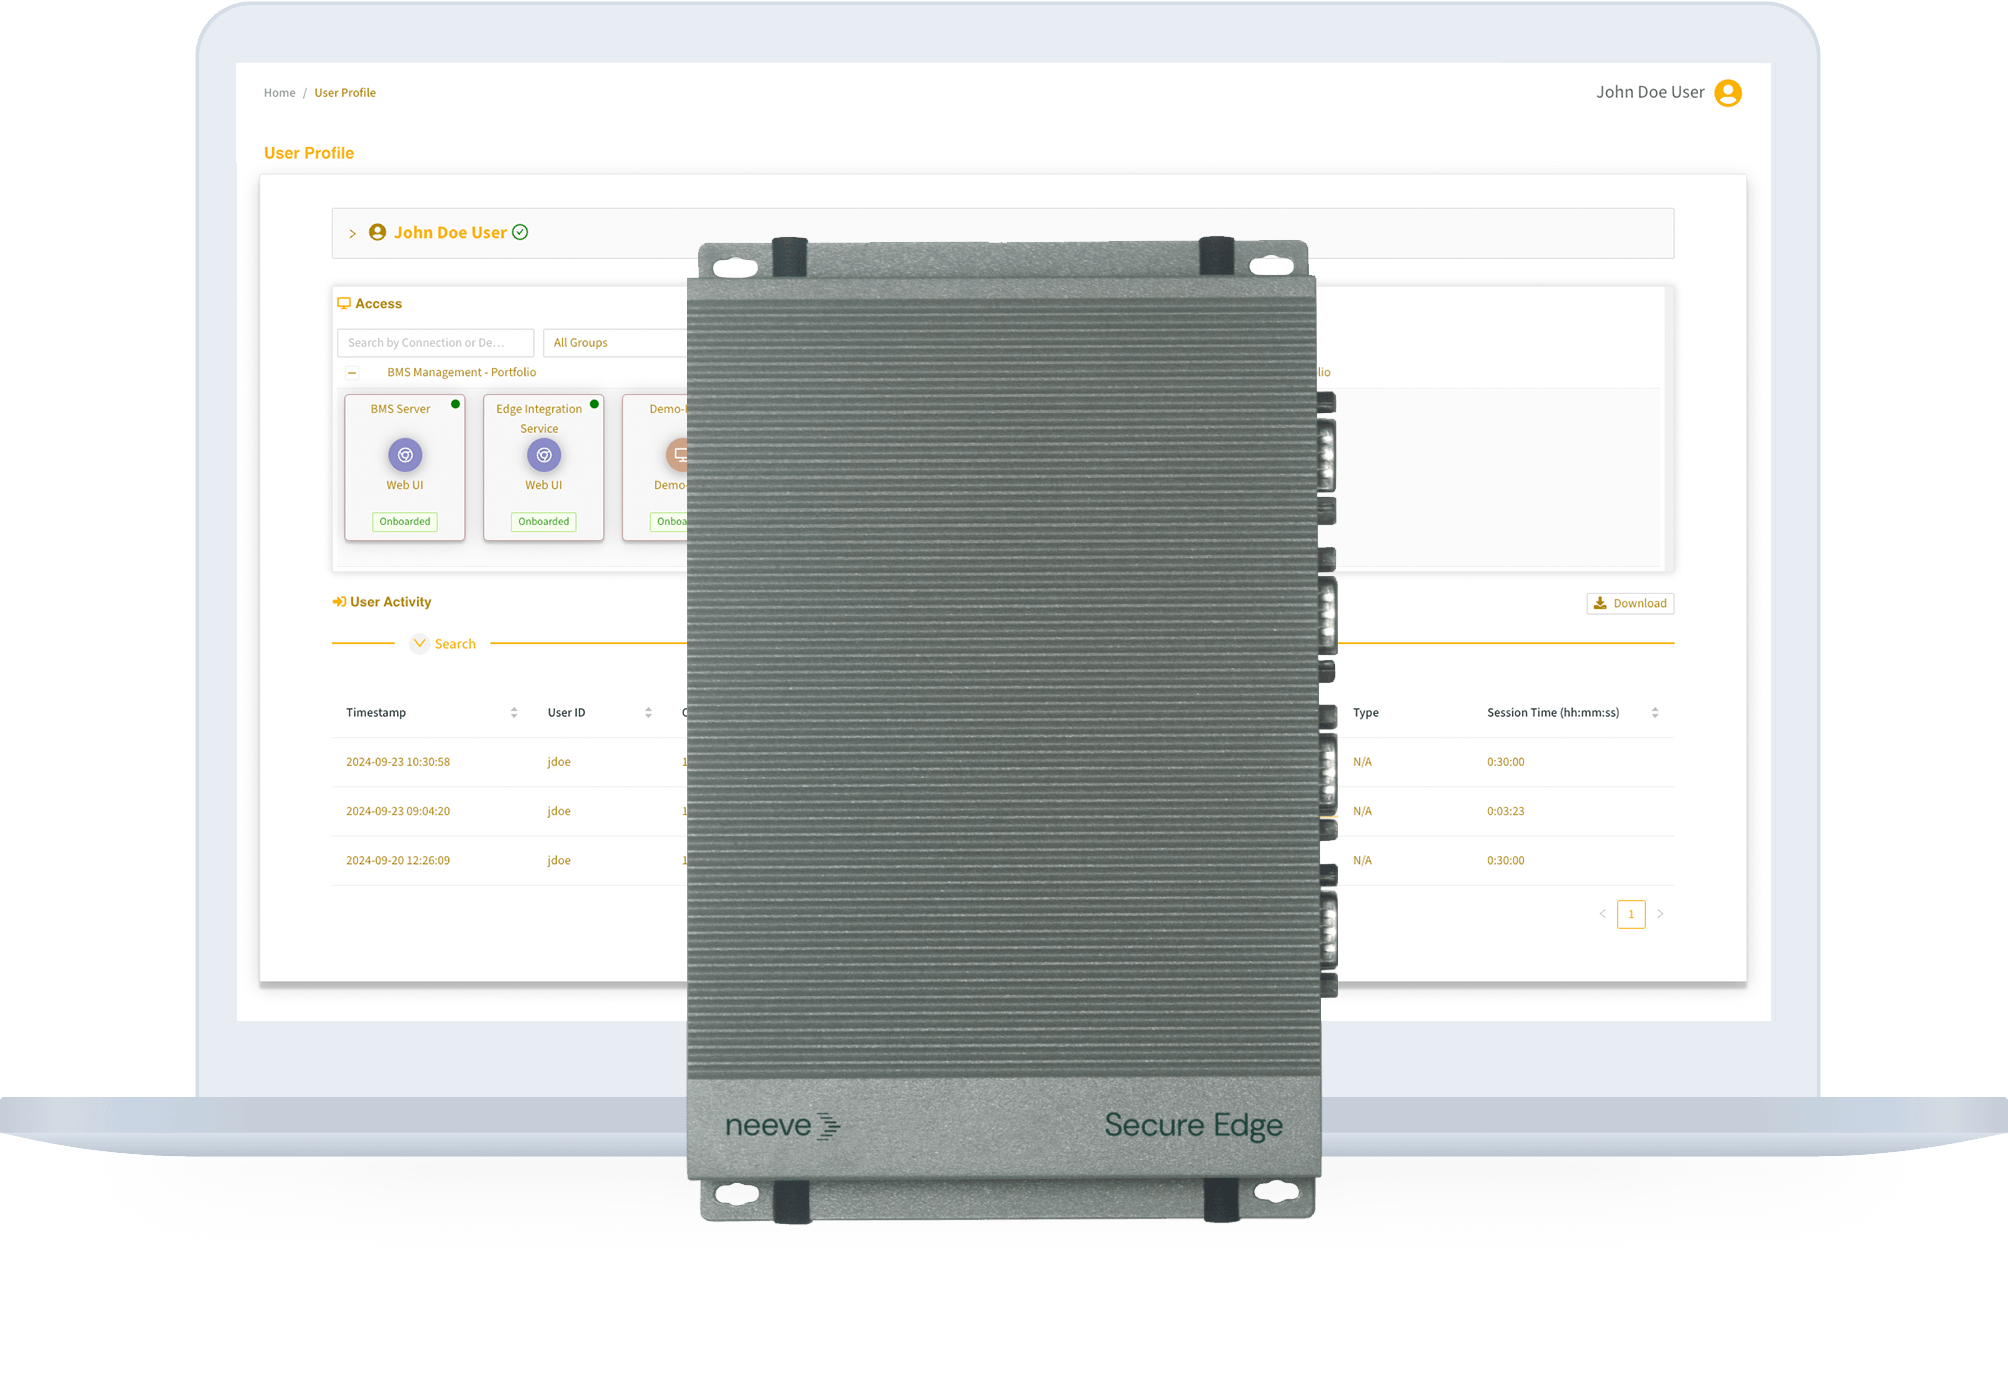Screen dimensions: 2008x1386
Task: Click the Demo card monitor icon
Action: [678, 455]
